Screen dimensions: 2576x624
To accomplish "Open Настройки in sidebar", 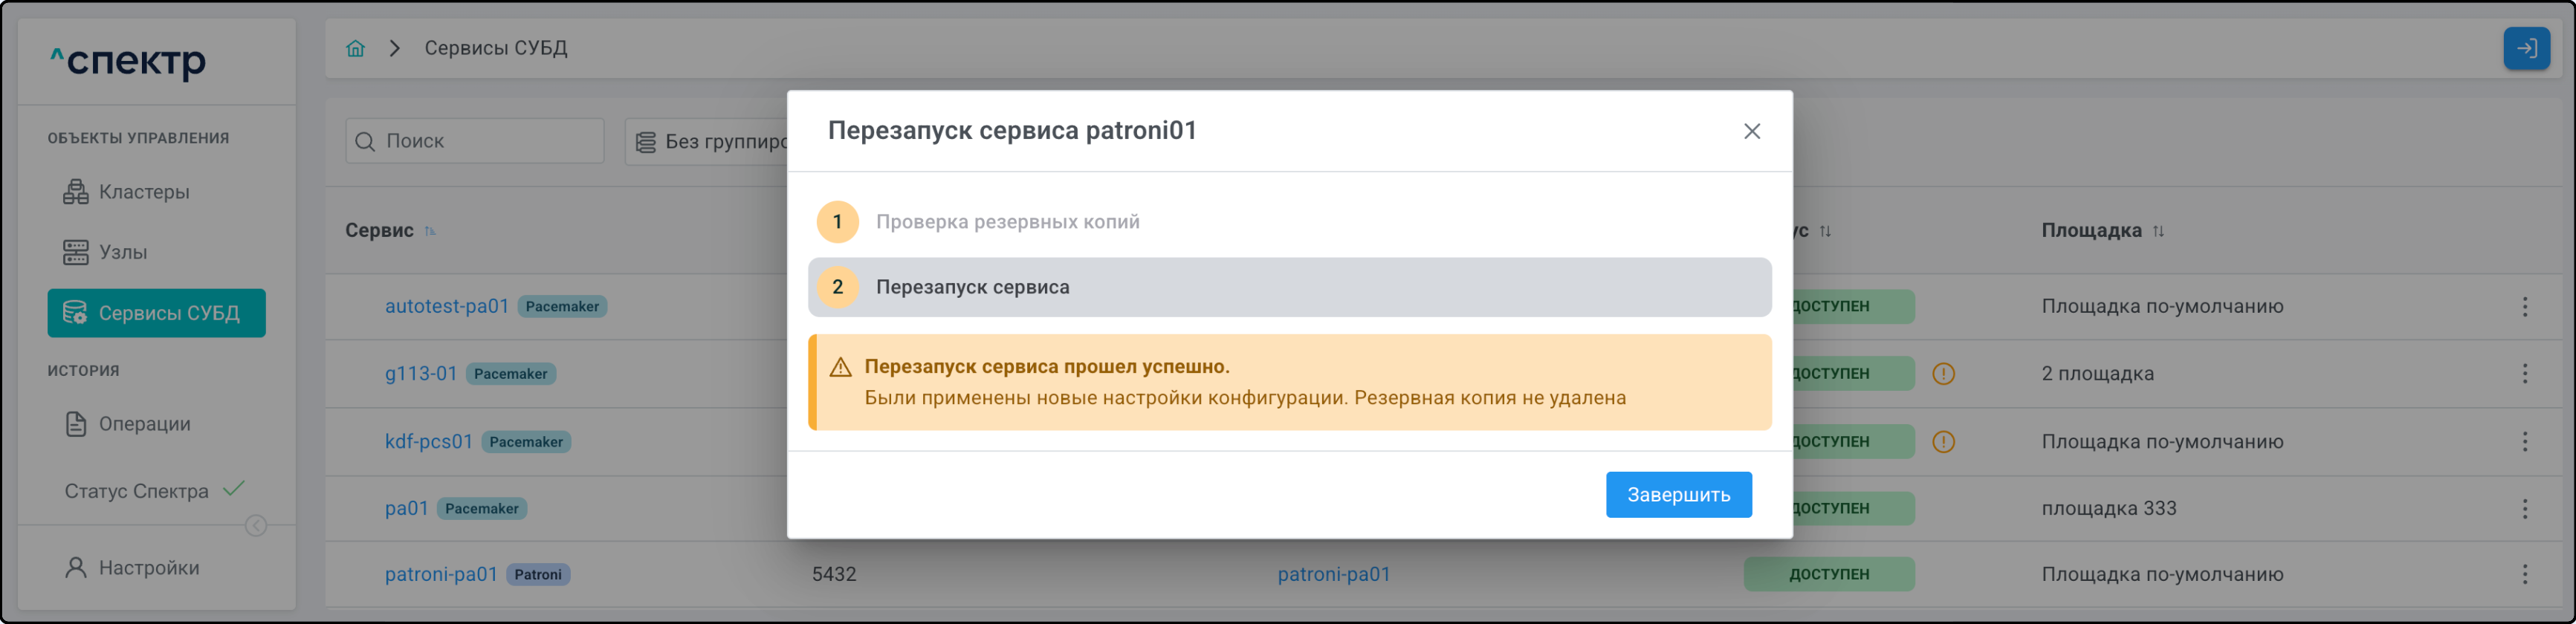I will tap(148, 568).
